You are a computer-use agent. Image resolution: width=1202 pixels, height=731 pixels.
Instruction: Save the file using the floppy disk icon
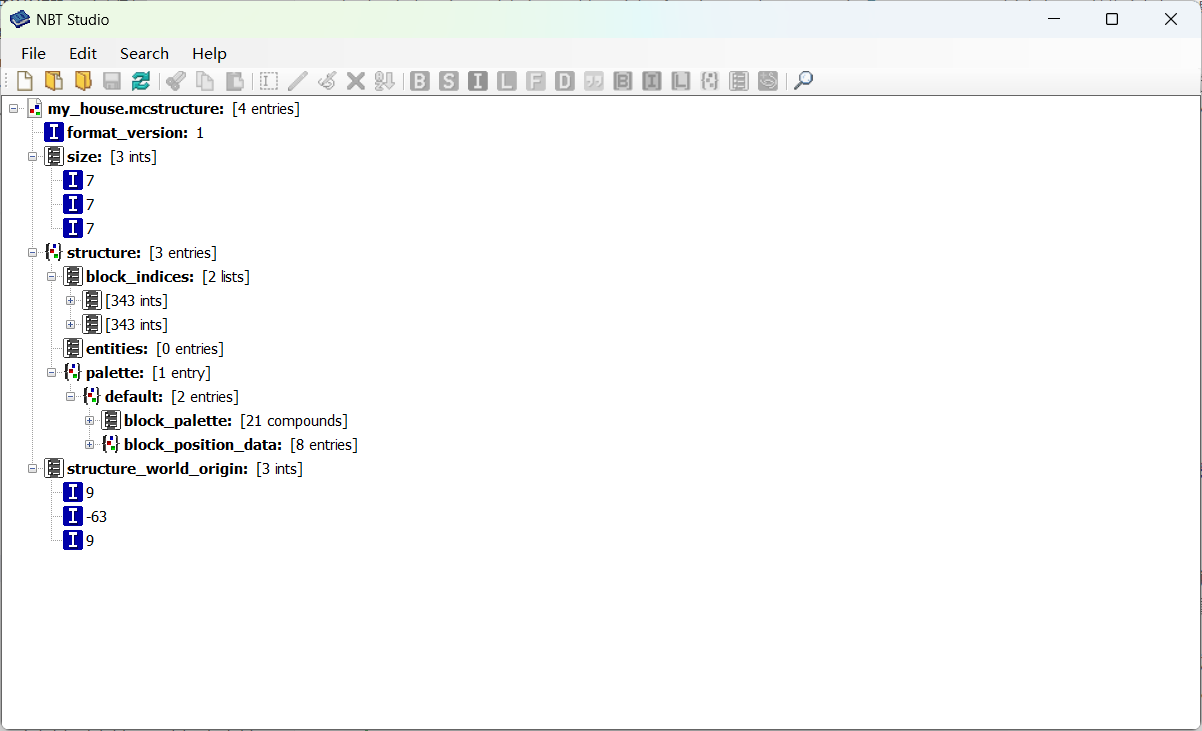point(112,81)
